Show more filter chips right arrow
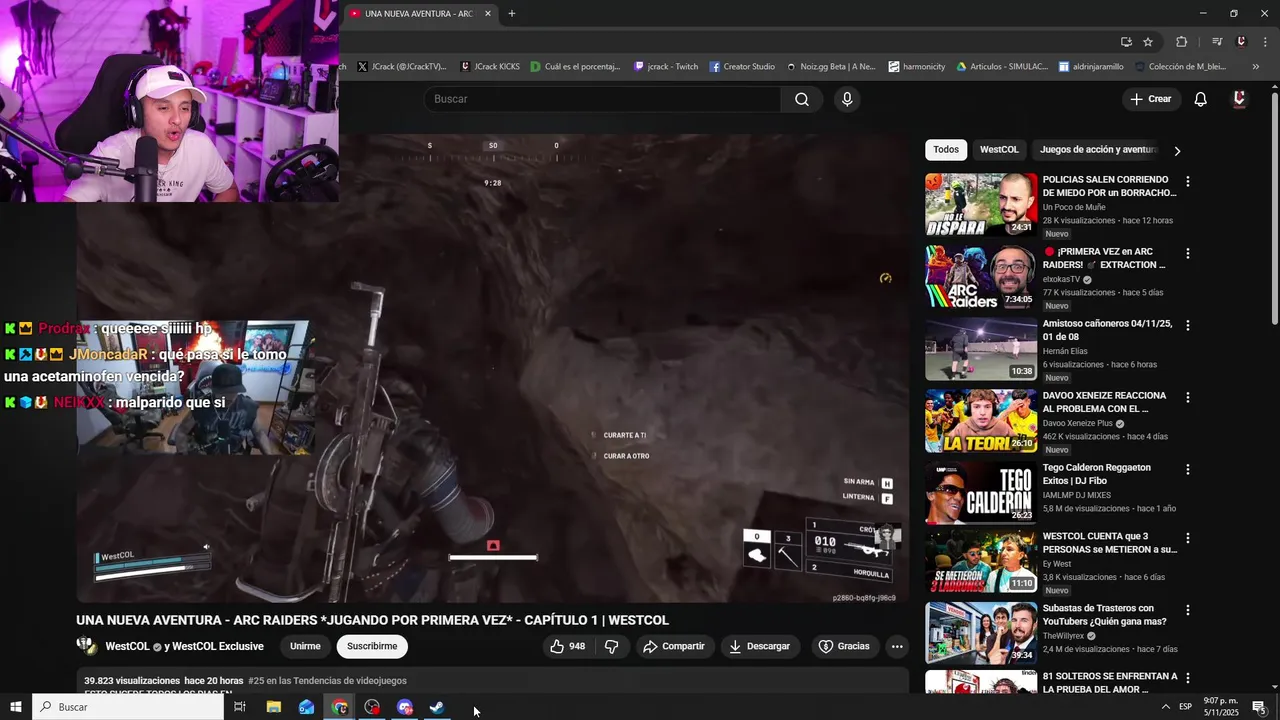The height and width of the screenshot is (720, 1280). coord(1177,150)
